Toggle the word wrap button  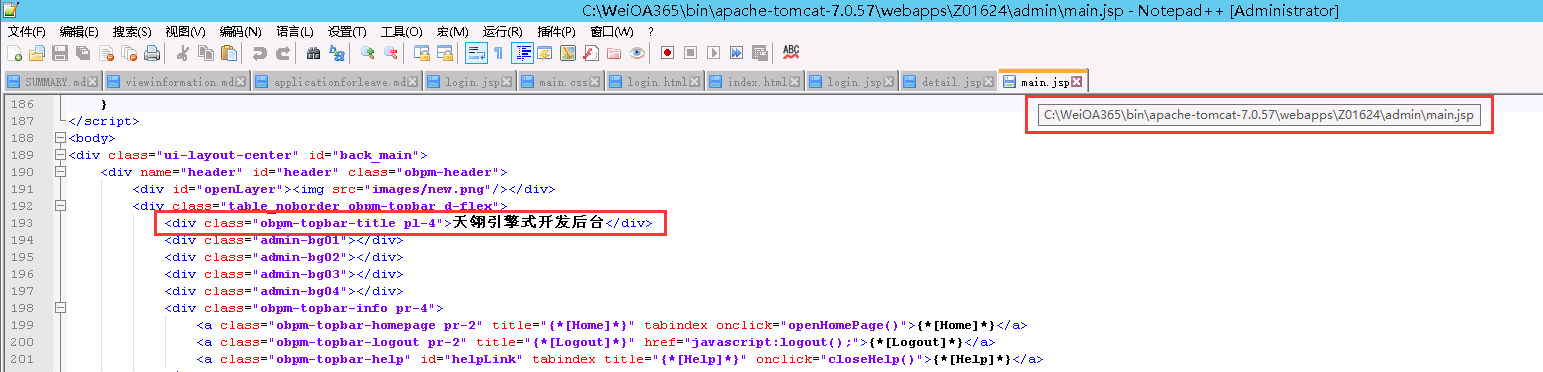tap(476, 53)
